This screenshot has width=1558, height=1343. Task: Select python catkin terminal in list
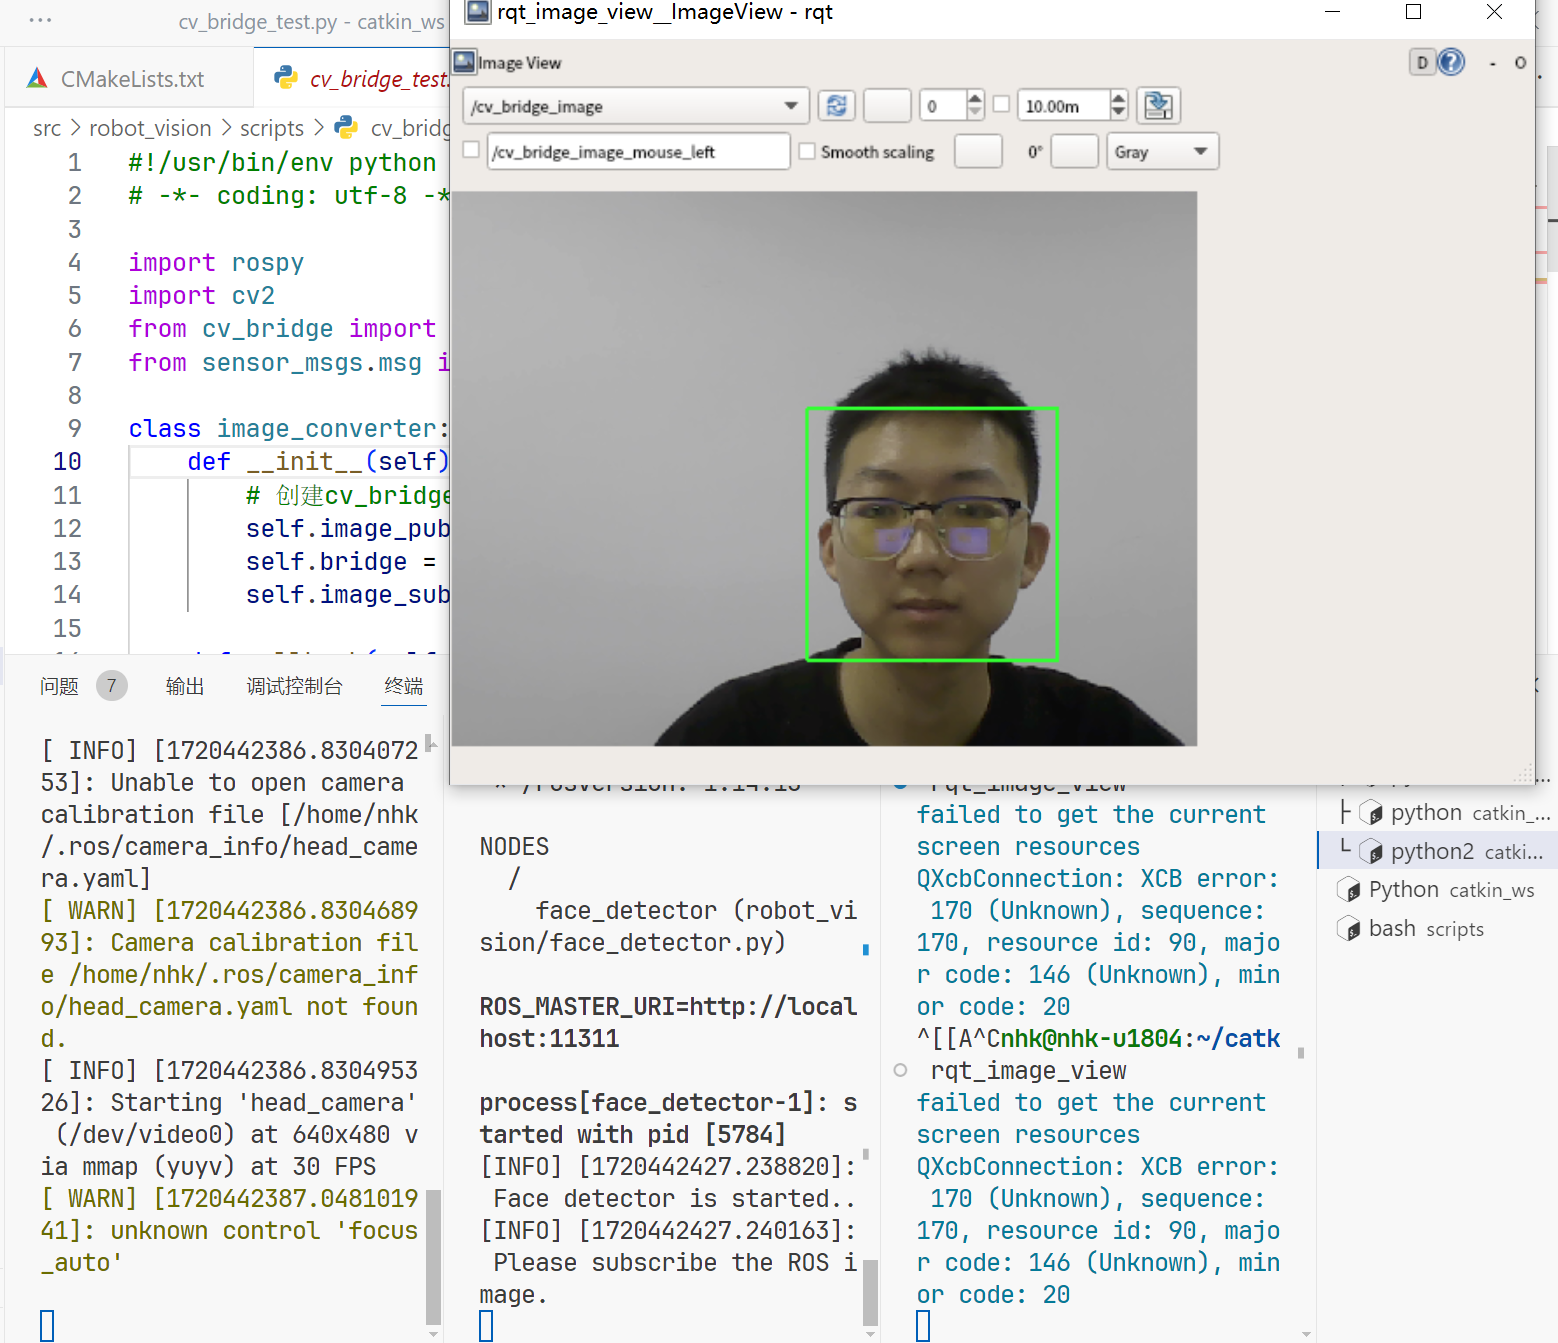pyautogui.click(x=1437, y=812)
